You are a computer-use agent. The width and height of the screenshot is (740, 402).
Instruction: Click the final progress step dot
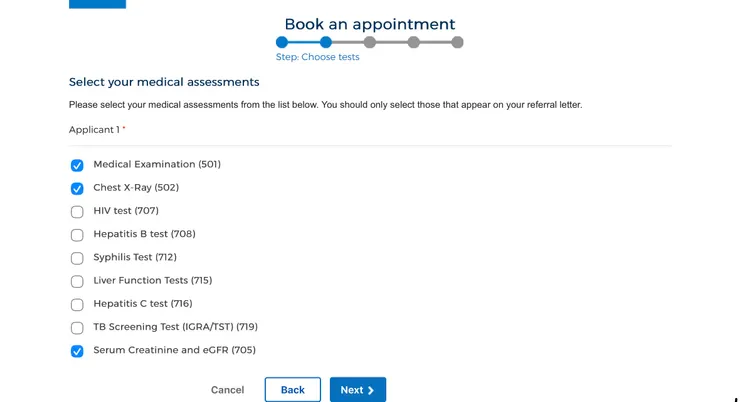[457, 42]
